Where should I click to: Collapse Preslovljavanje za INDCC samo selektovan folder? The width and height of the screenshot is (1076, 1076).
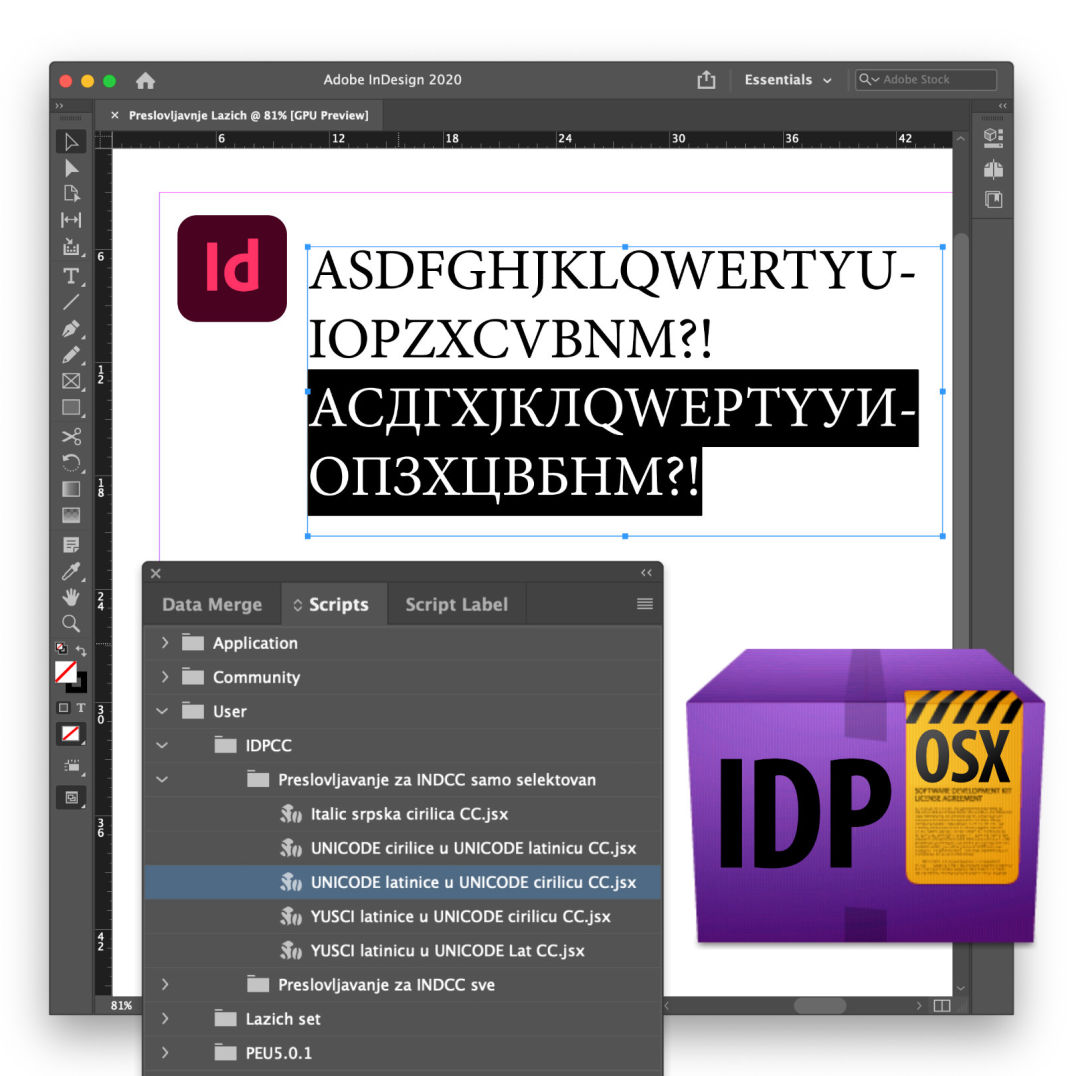coord(163,780)
